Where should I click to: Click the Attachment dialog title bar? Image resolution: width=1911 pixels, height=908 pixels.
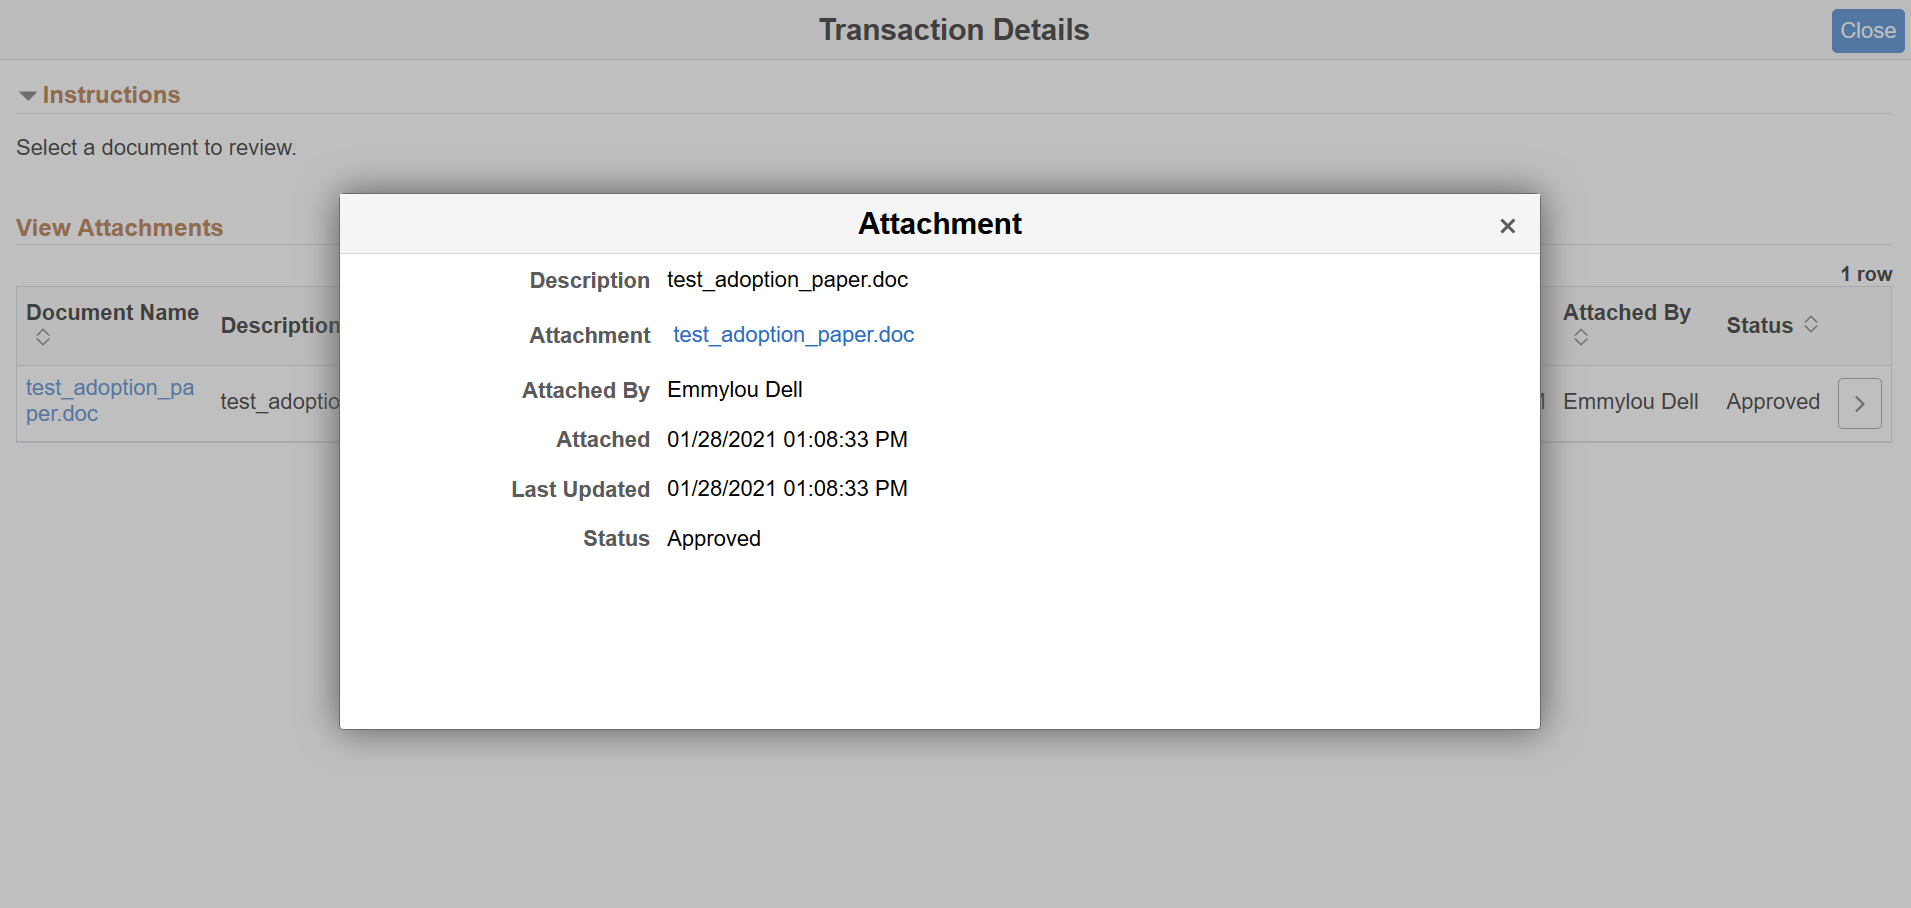click(939, 224)
